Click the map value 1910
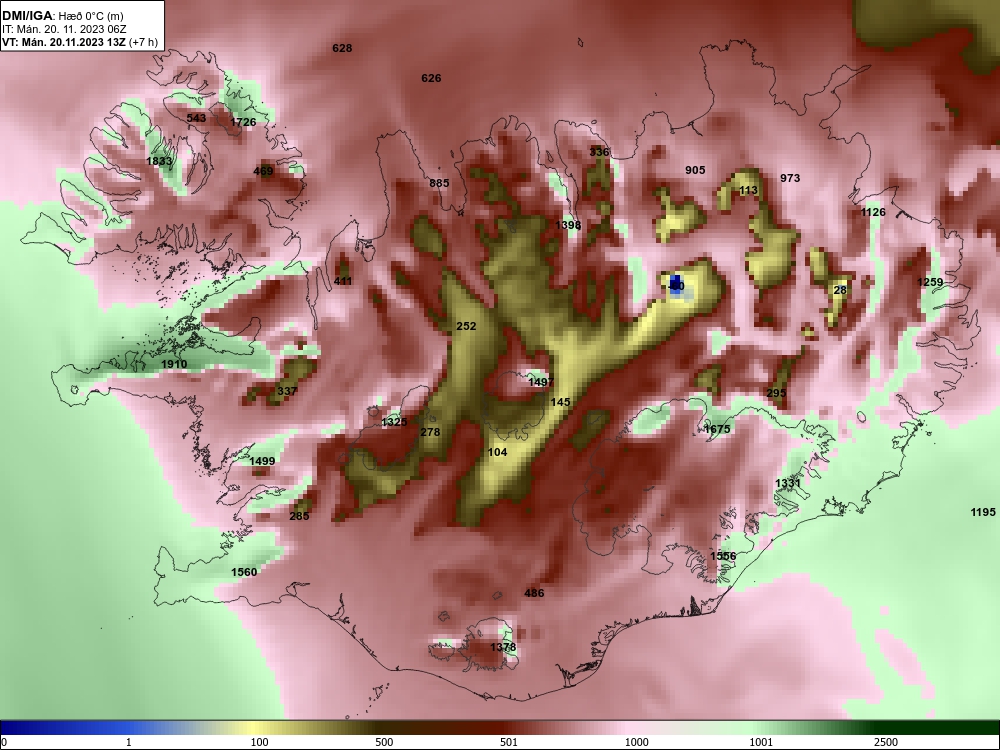This screenshot has height=750, width=1000. (x=174, y=364)
